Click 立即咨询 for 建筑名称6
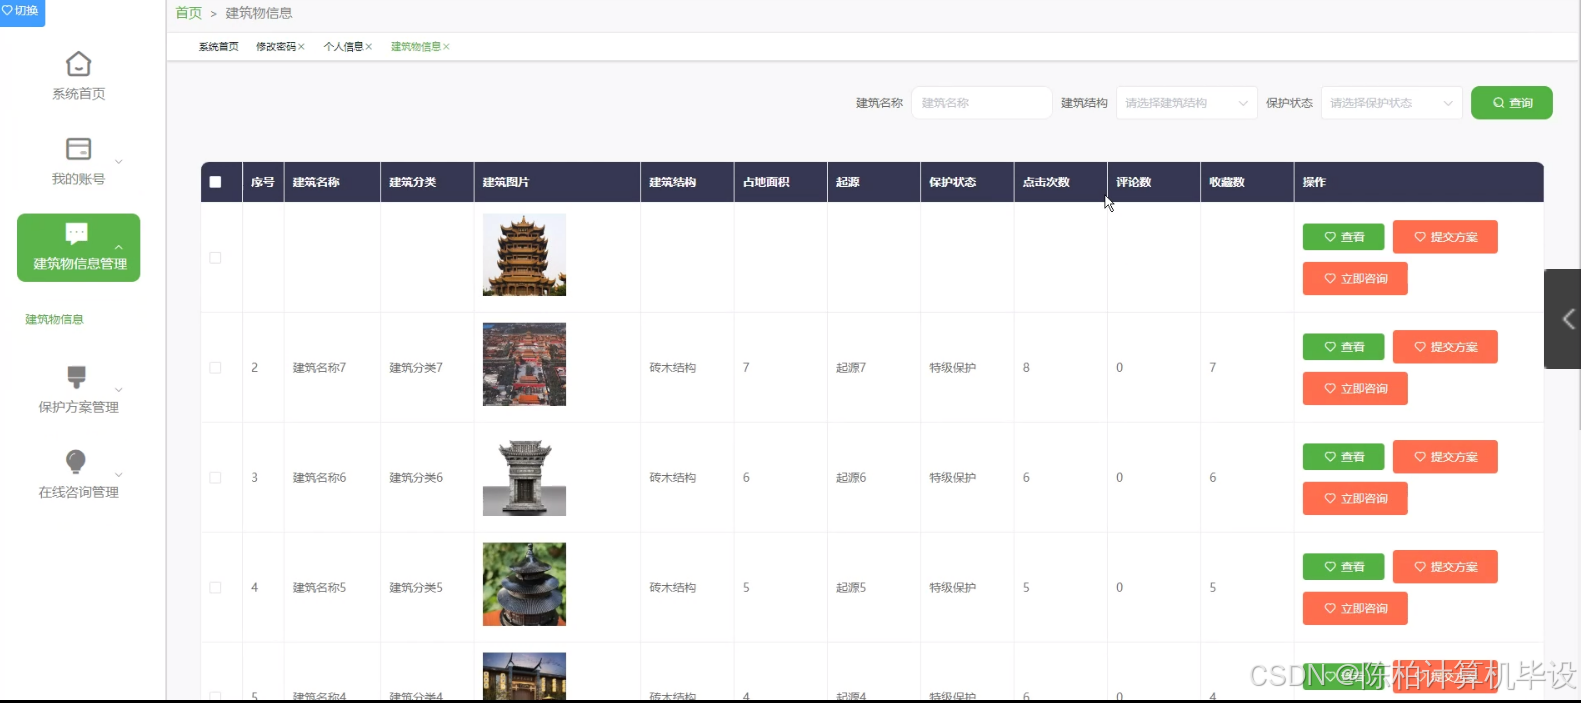This screenshot has width=1581, height=703. click(1355, 498)
